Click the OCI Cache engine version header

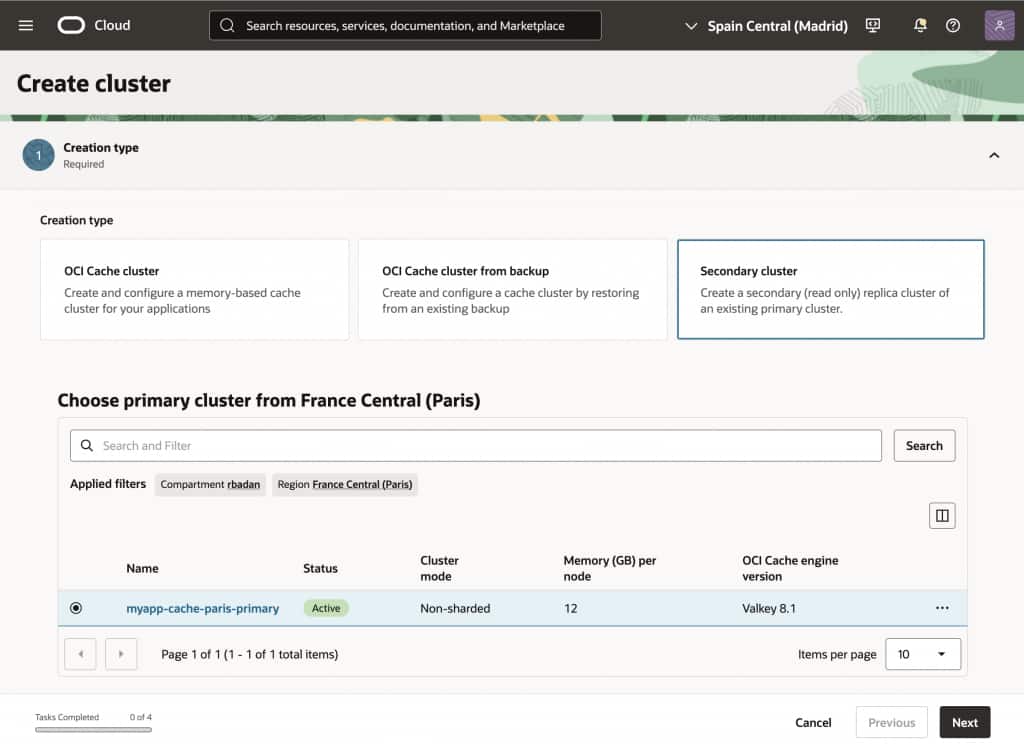pos(790,568)
